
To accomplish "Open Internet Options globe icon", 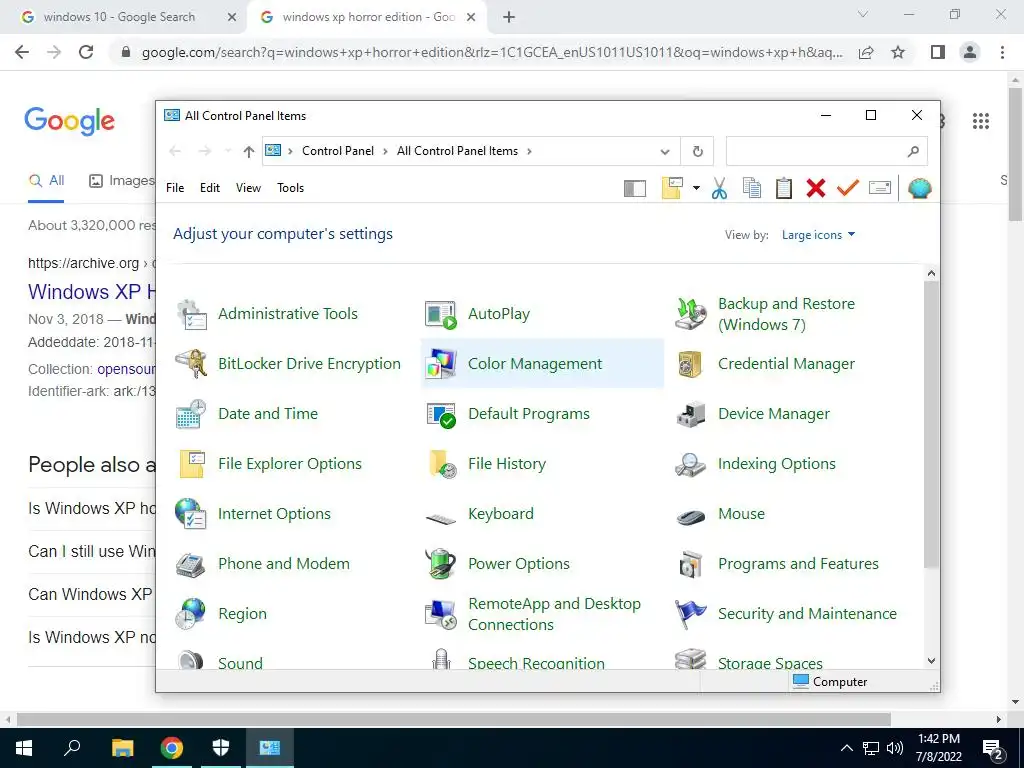I will (x=191, y=513).
